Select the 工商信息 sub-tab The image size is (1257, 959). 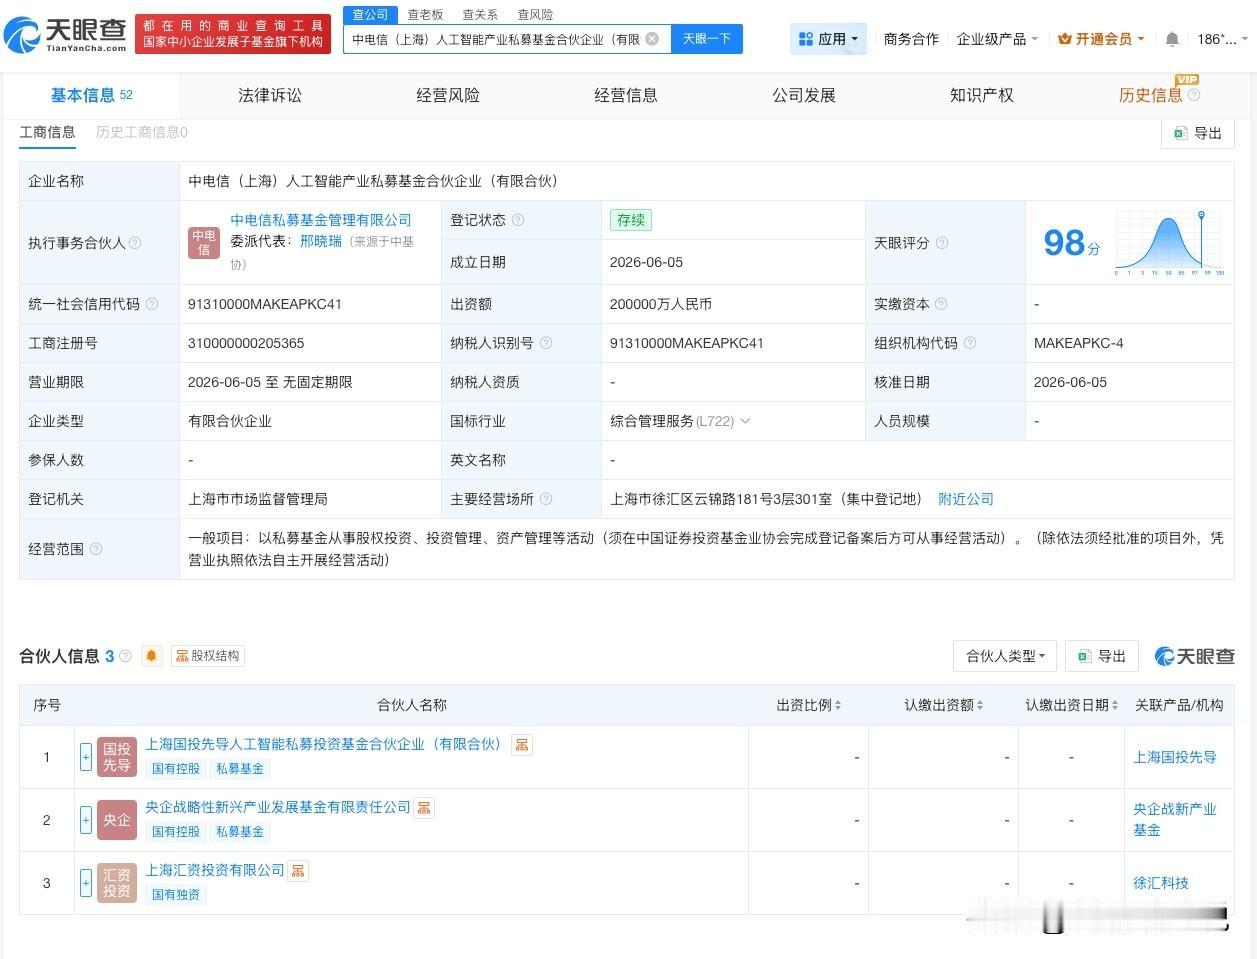click(x=47, y=132)
